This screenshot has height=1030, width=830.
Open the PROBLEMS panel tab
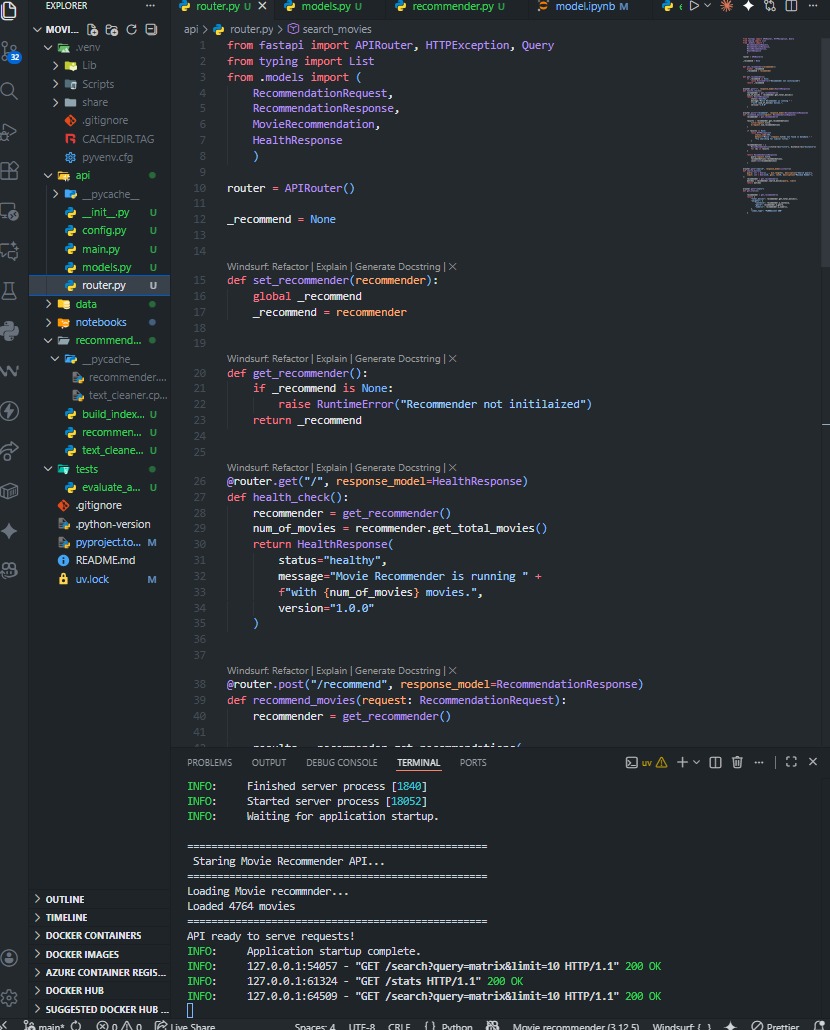pyautogui.click(x=209, y=763)
